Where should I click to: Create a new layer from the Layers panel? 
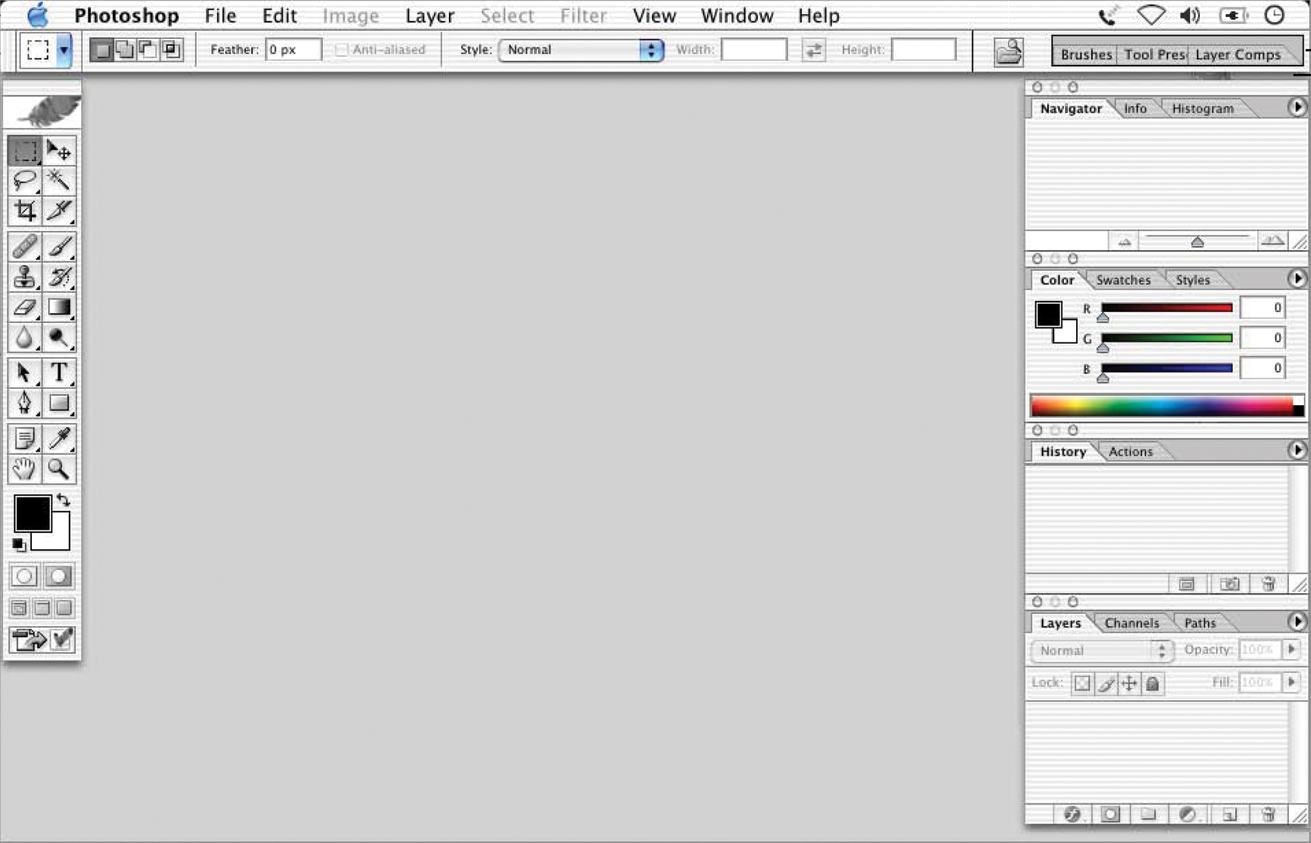coord(1230,814)
